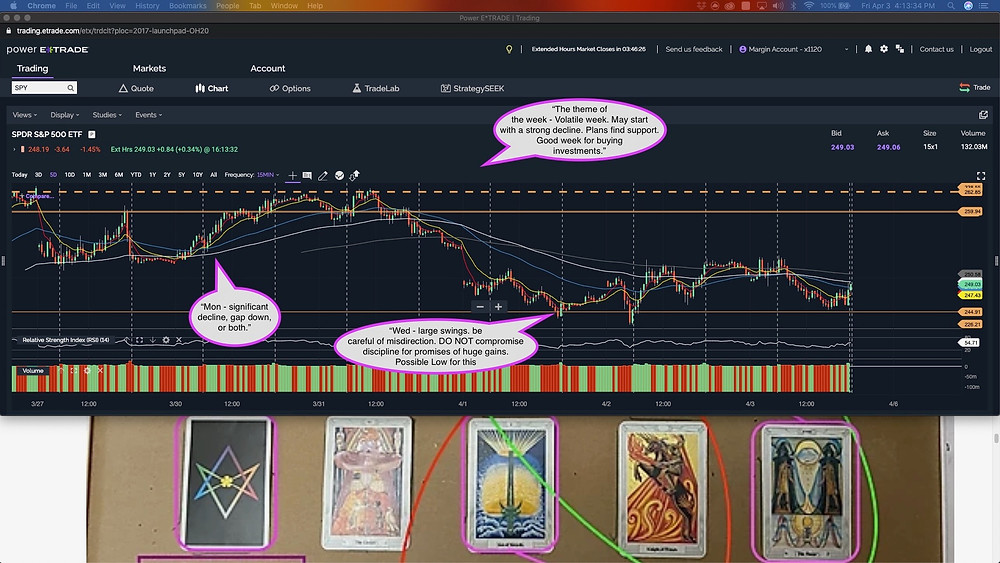This screenshot has width=1000, height=563.
Task: Switch to Options view
Action: (290, 89)
